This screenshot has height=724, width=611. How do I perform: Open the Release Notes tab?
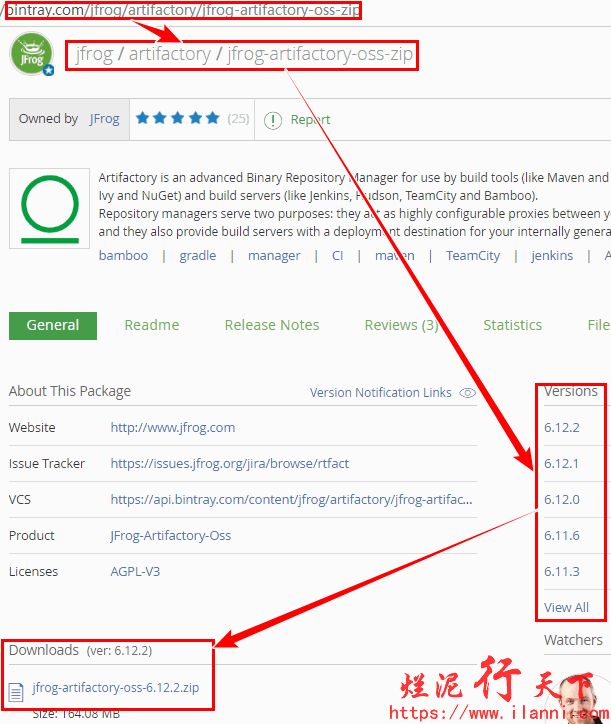pyautogui.click(x=272, y=325)
